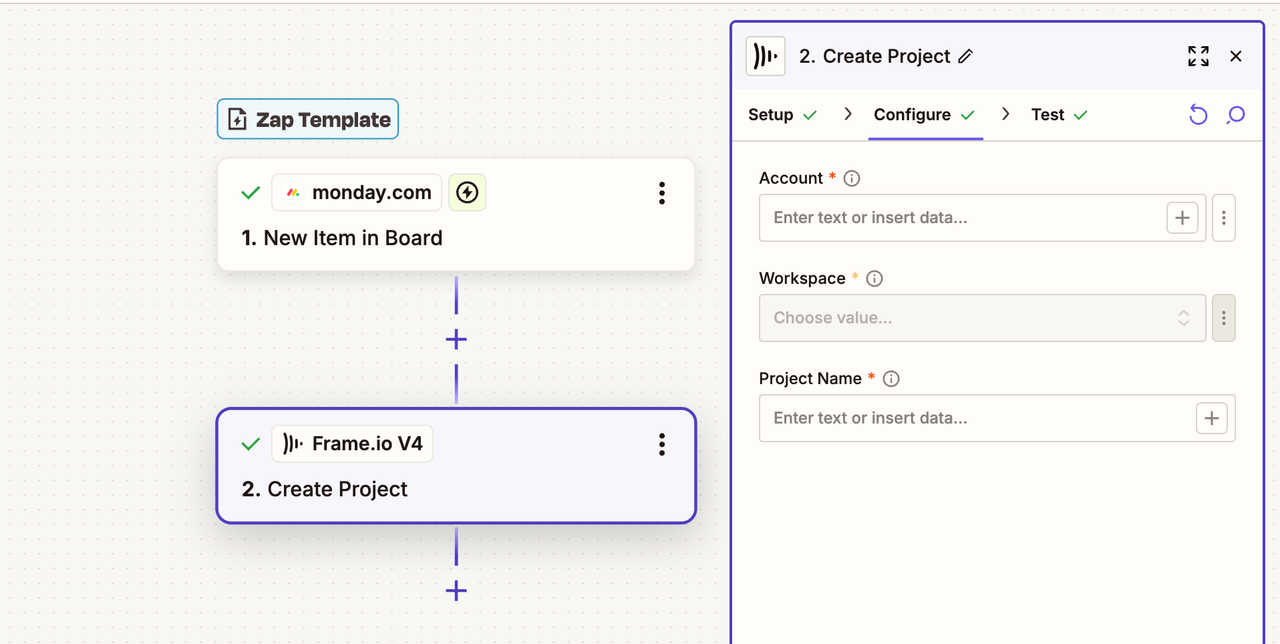
Task: Open Frame.io V4 step three-dot menu
Action: (x=661, y=445)
